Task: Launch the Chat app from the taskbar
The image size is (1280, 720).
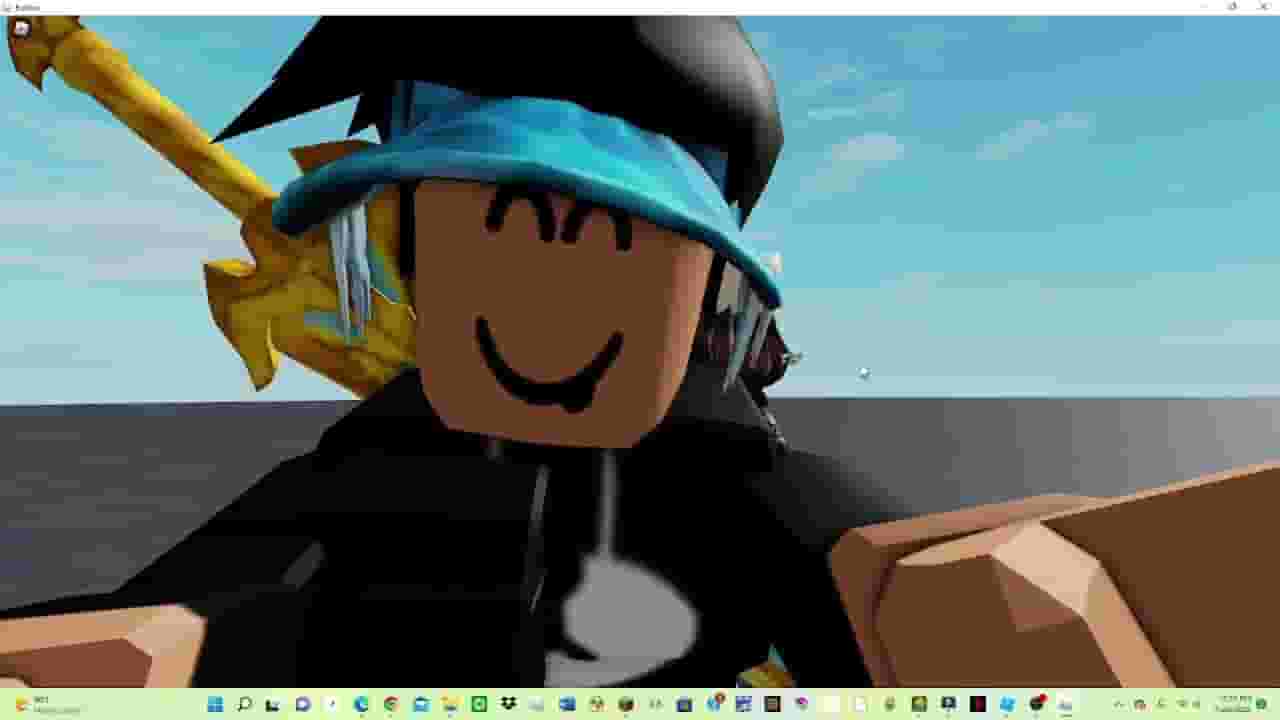Action: [x=303, y=704]
